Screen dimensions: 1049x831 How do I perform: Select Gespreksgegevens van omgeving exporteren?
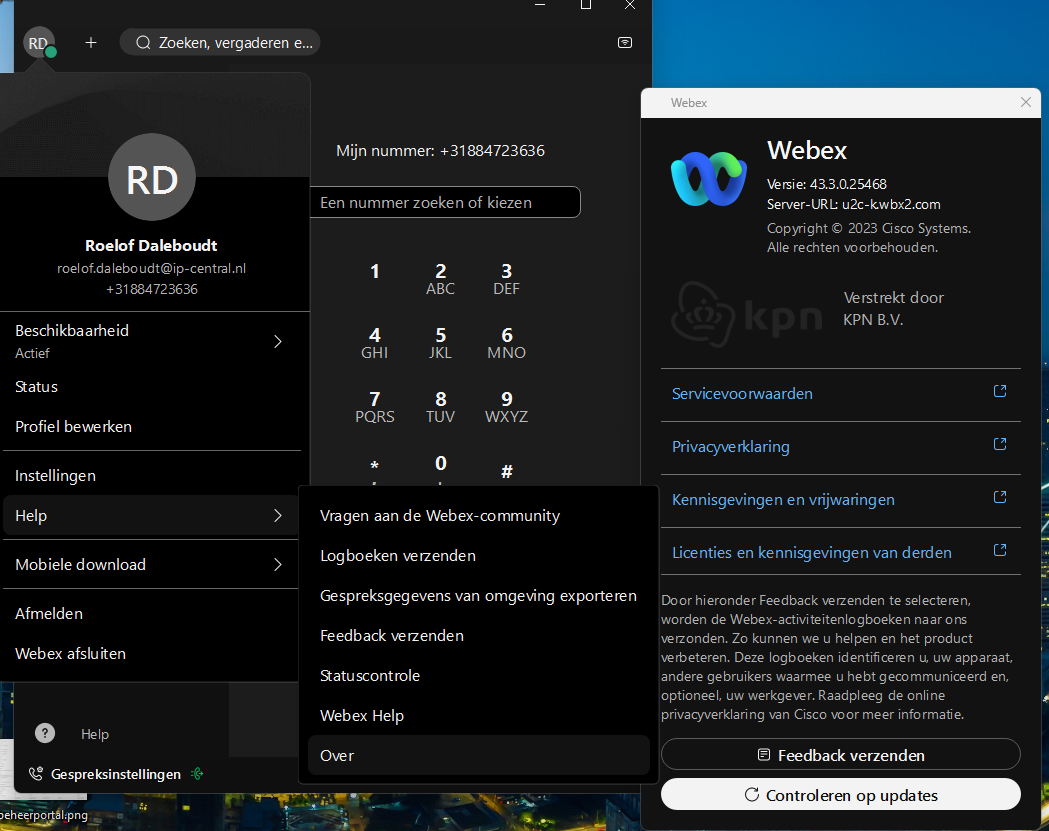(x=479, y=595)
